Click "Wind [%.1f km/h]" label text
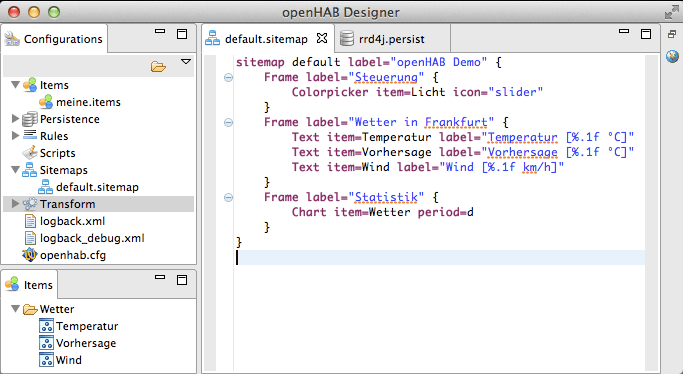683x374 pixels. coord(501,167)
